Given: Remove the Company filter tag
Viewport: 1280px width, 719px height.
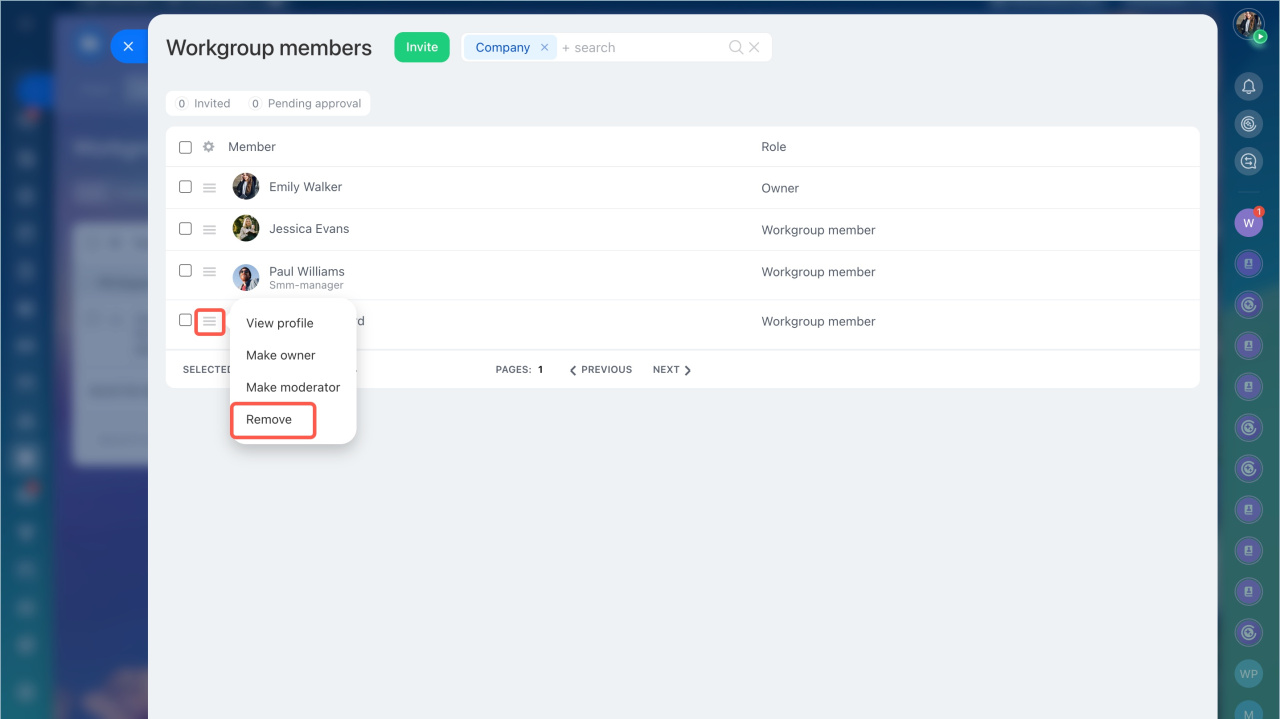Looking at the screenshot, I should [544, 48].
